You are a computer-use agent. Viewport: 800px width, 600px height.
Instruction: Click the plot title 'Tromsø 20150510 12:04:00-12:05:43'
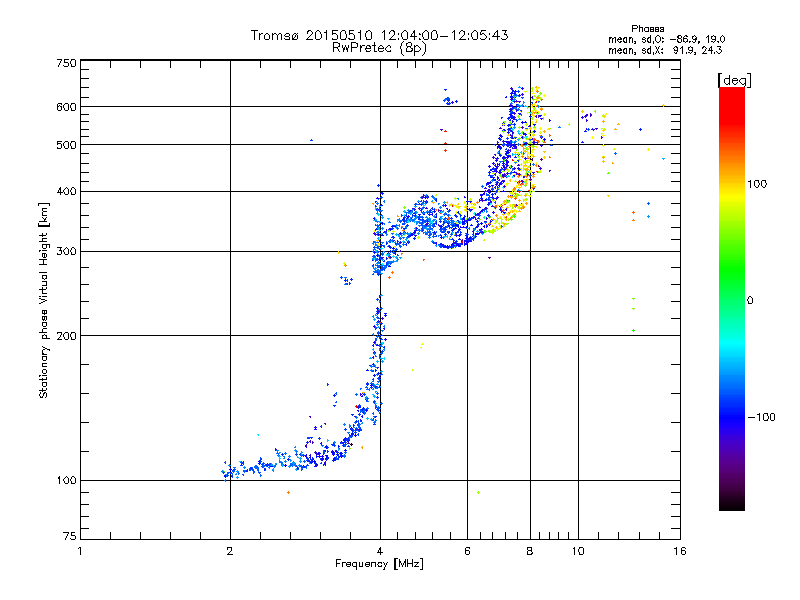pos(379,35)
